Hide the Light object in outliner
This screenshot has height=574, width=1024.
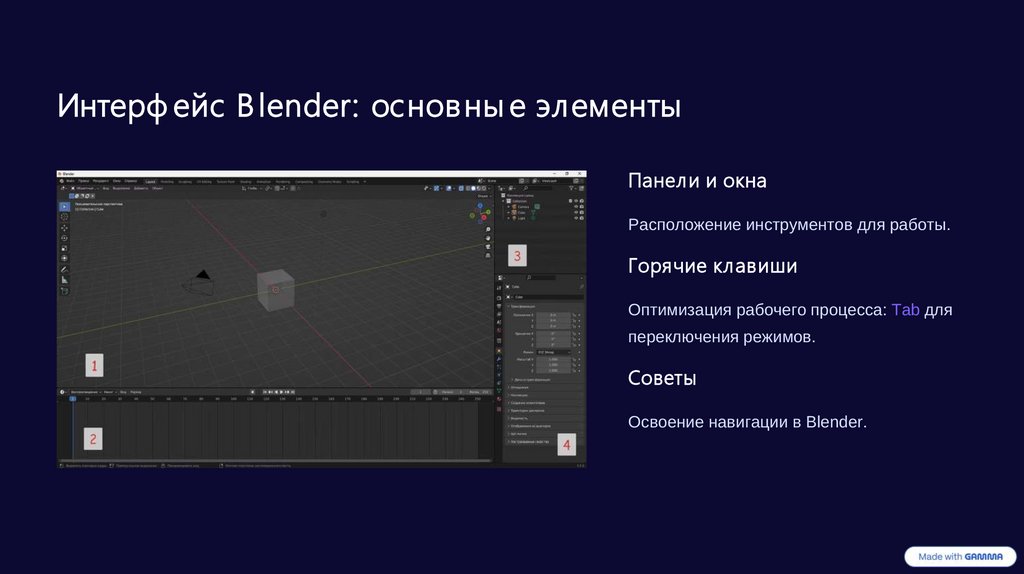(x=576, y=218)
